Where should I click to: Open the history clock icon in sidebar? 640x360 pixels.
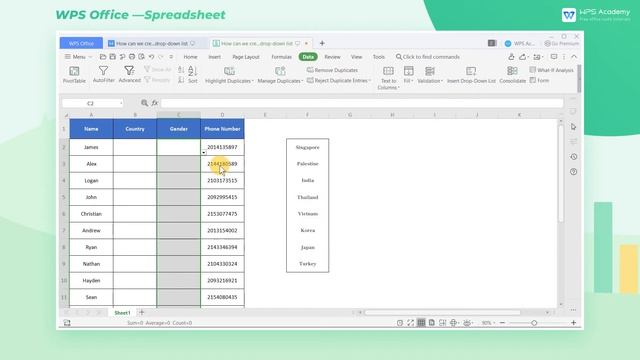[x=573, y=157]
